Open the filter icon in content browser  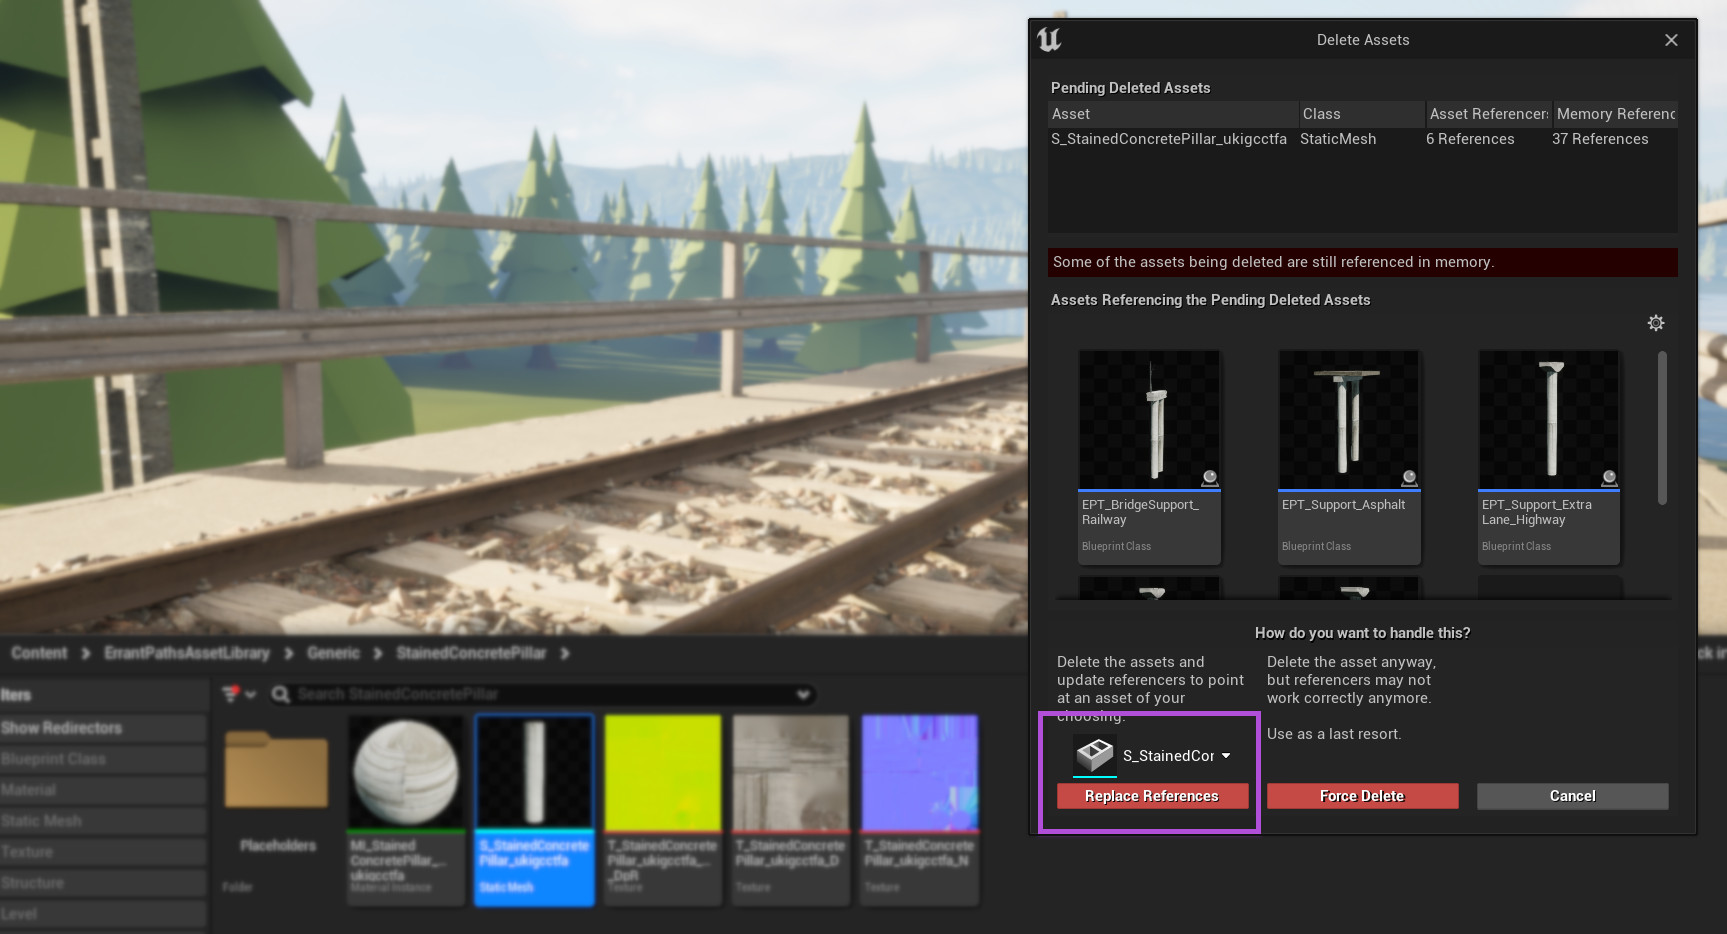click(x=231, y=694)
